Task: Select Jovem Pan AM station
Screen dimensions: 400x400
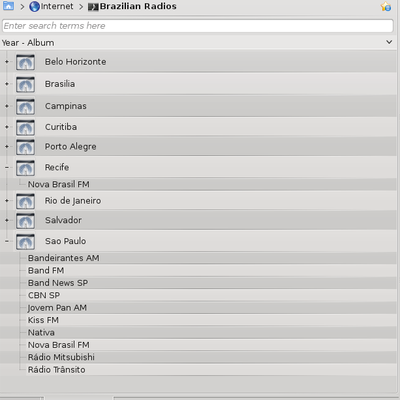Action: pyautogui.click(x=57, y=308)
